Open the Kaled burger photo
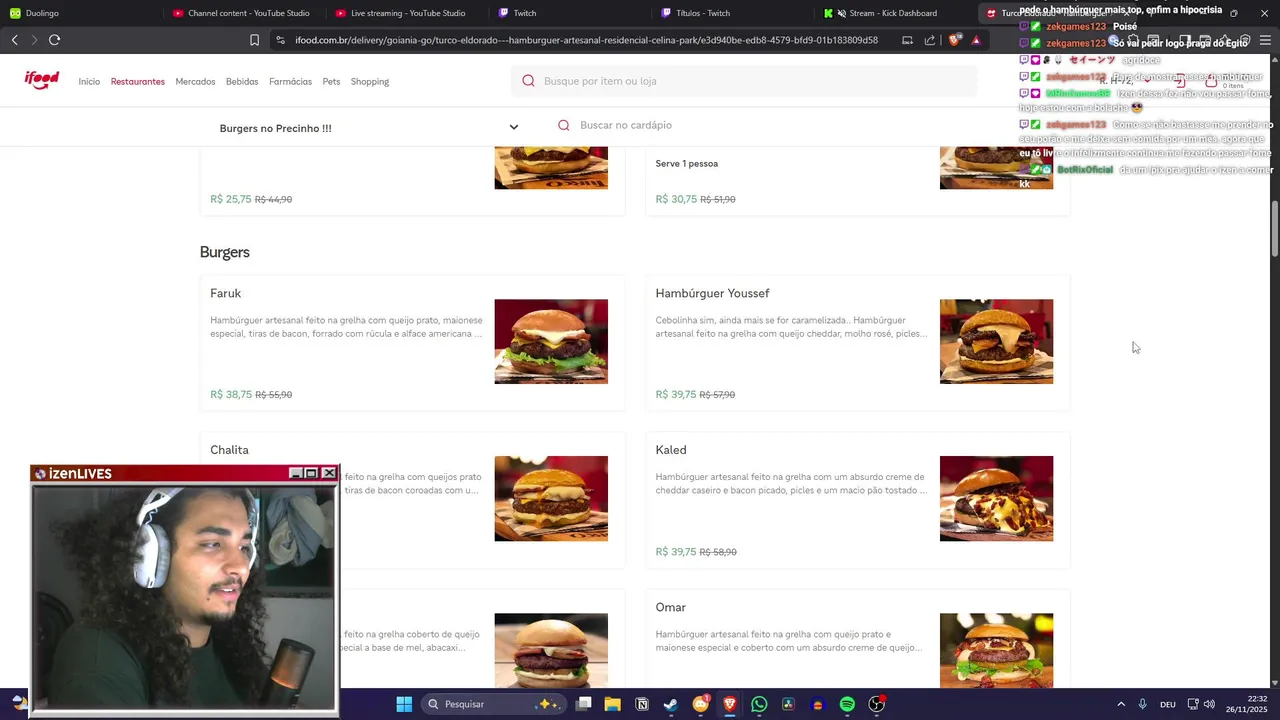The height and width of the screenshot is (720, 1280). coord(996,498)
